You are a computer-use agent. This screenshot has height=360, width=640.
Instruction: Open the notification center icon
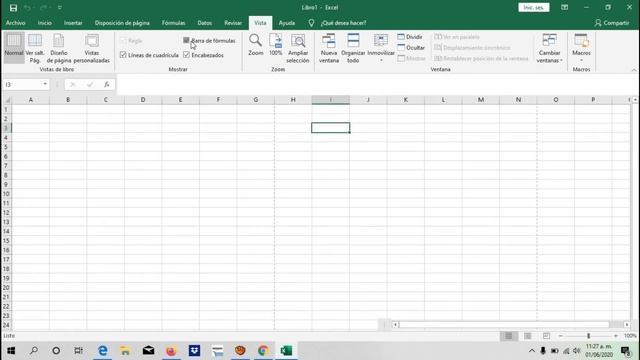tap(625, 351)
